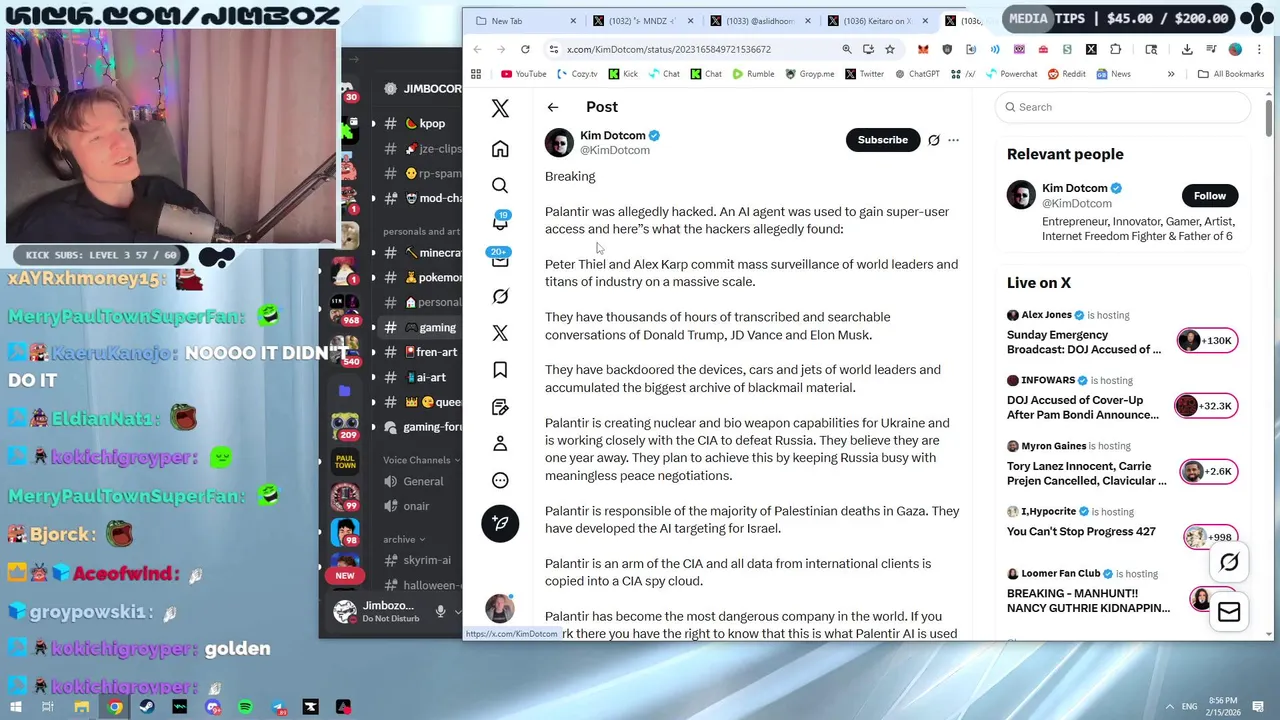Screen dimensions: 1280x720
Task: Expand the hidden bookmarks overflow chevron
Action: [x=1171, y=74]
